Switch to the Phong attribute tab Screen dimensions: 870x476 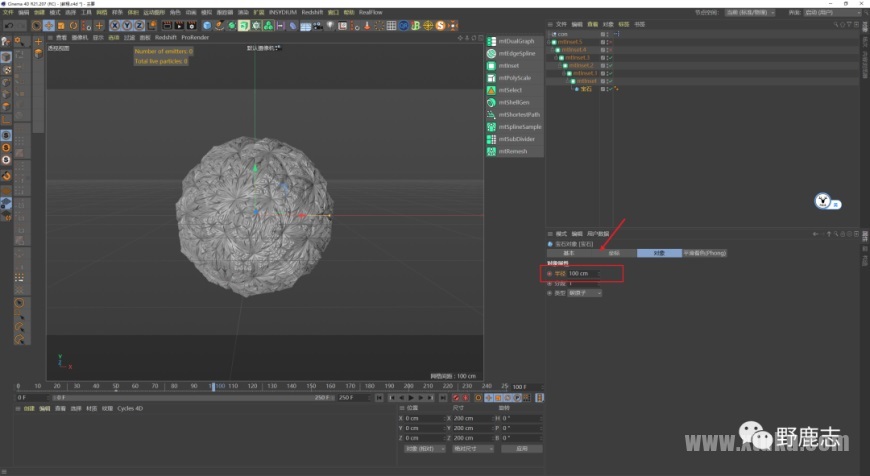tap(704, 253)
